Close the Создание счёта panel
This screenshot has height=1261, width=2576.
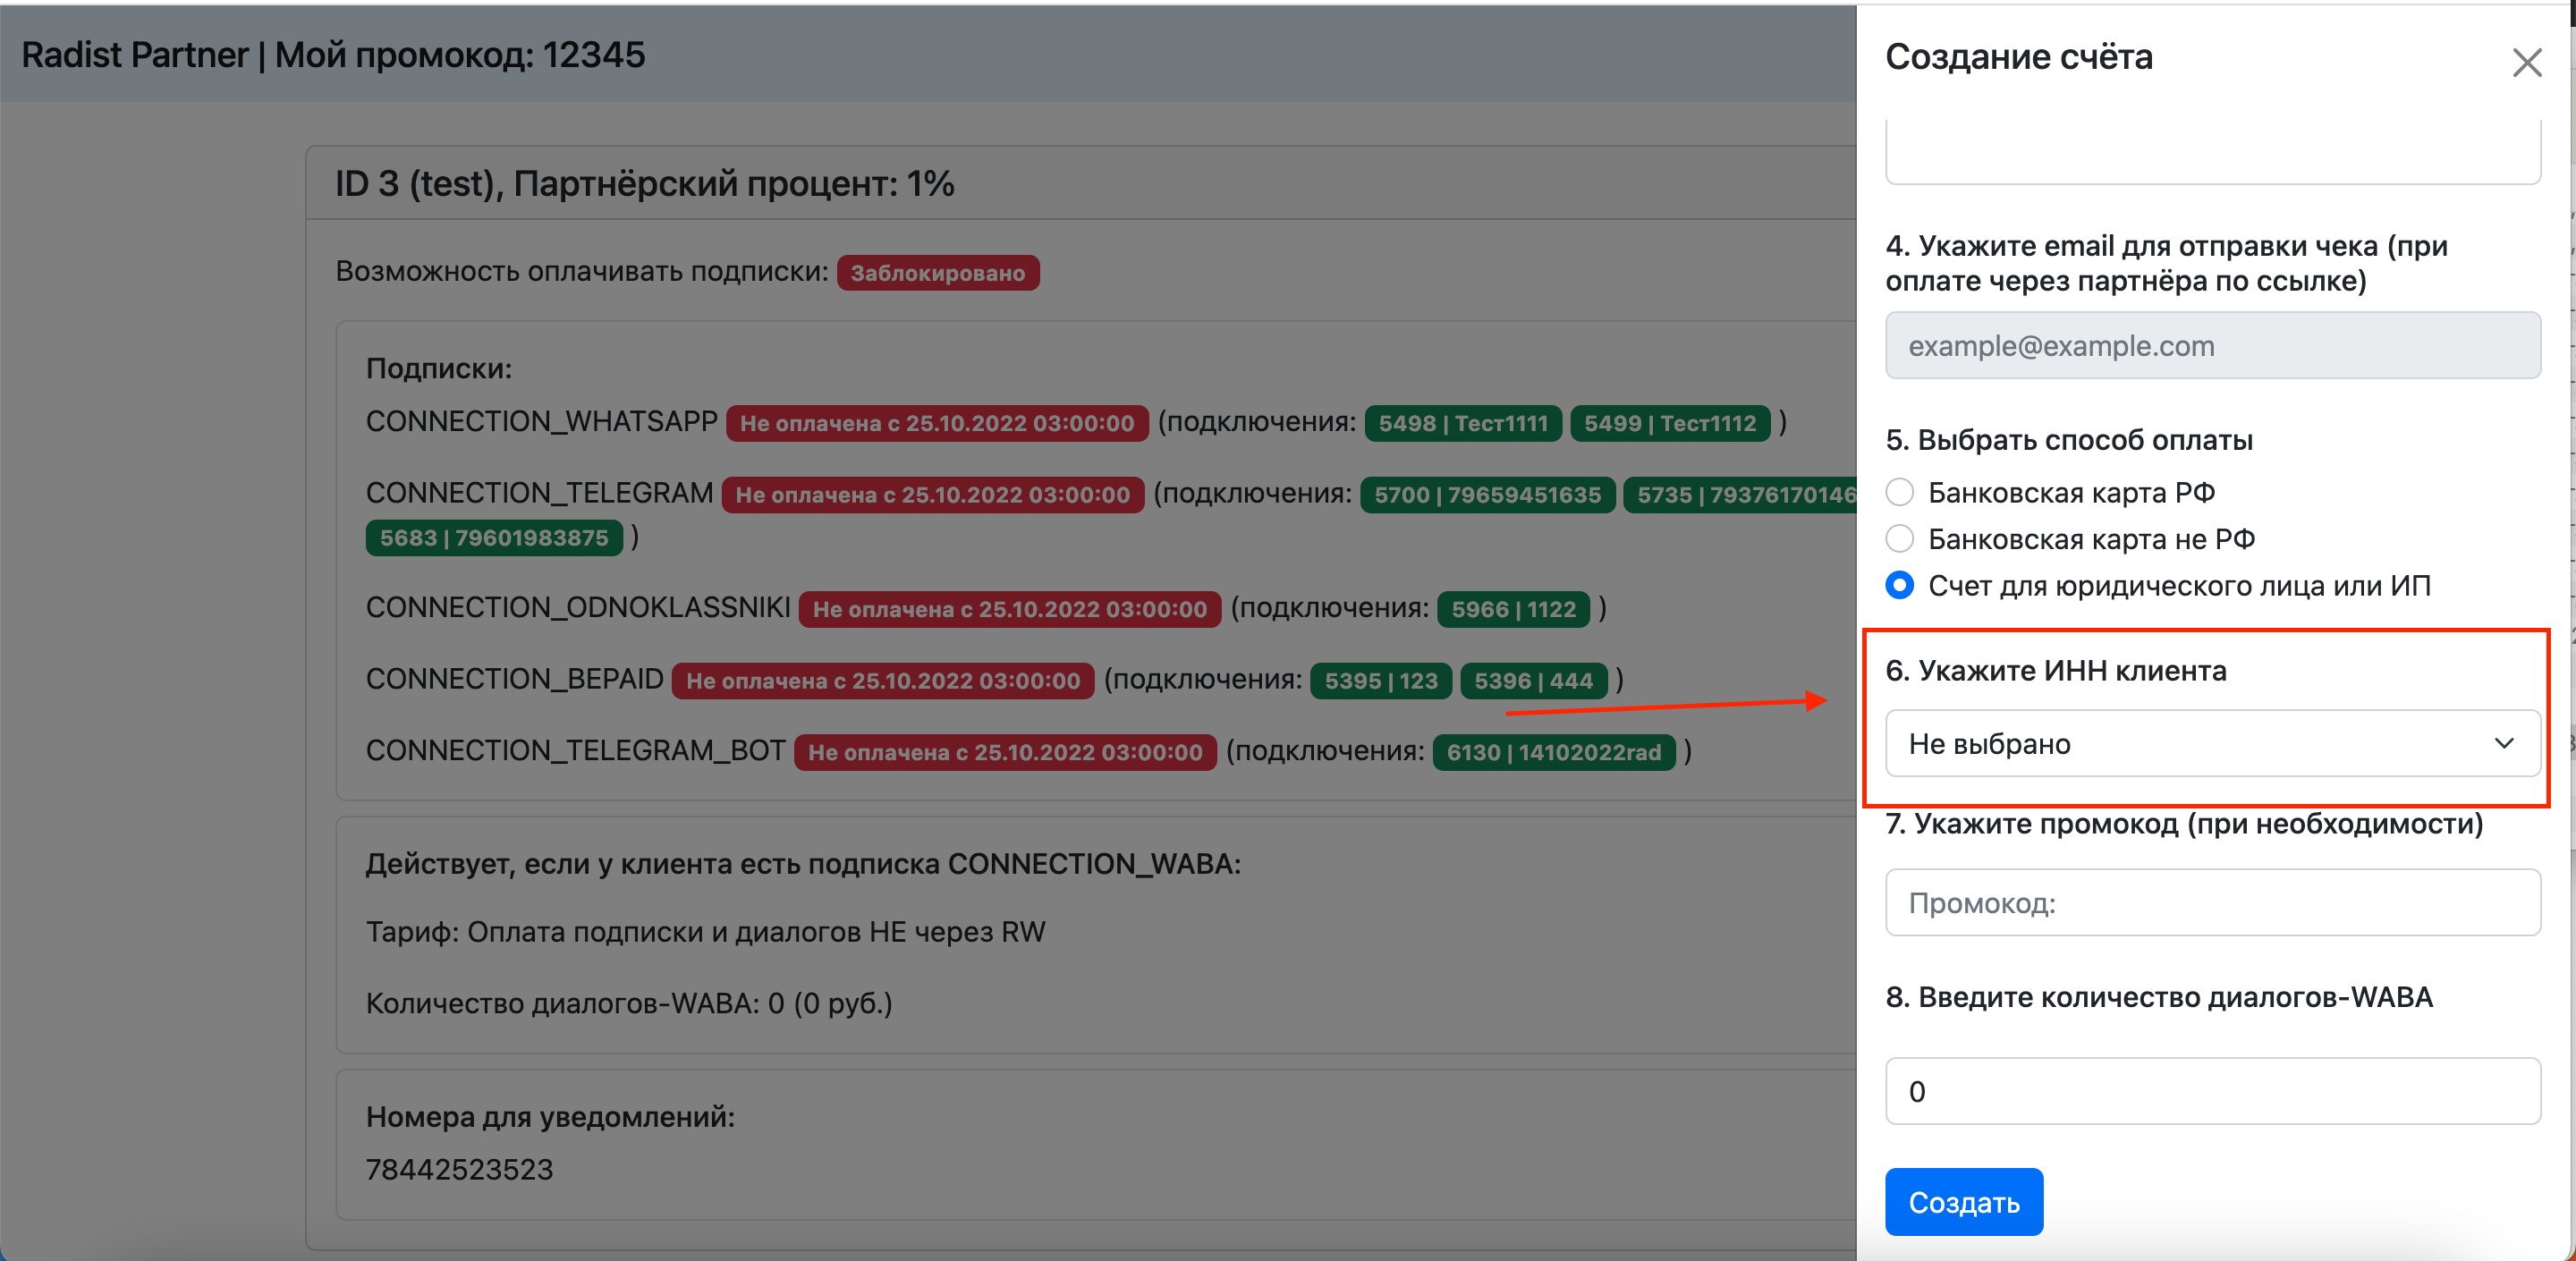pos(2527,63)
